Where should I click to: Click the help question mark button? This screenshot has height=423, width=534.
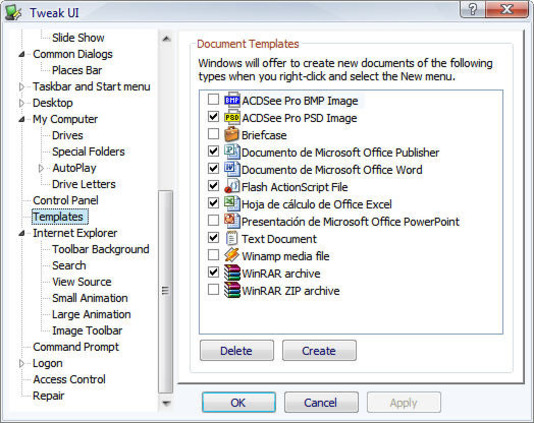(473, 9)
